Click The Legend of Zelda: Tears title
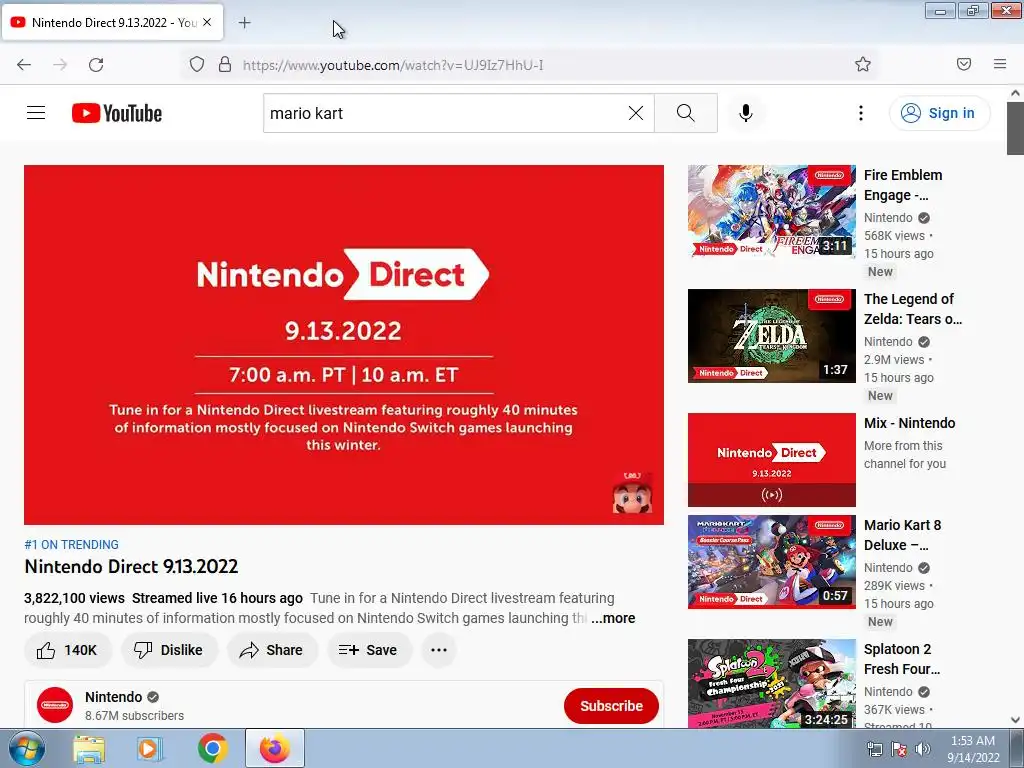 pos(913,309)
